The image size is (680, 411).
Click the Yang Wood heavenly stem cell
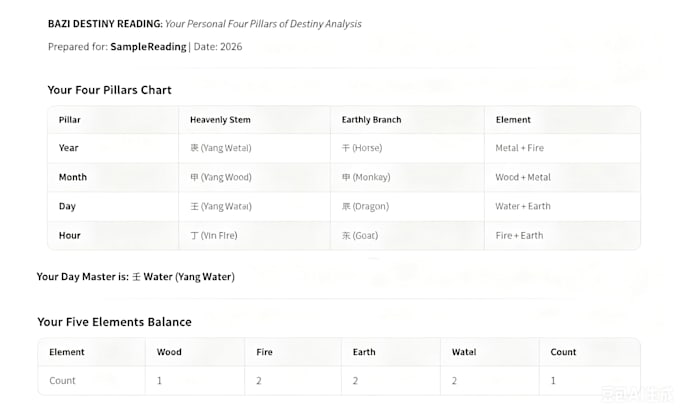221,177
